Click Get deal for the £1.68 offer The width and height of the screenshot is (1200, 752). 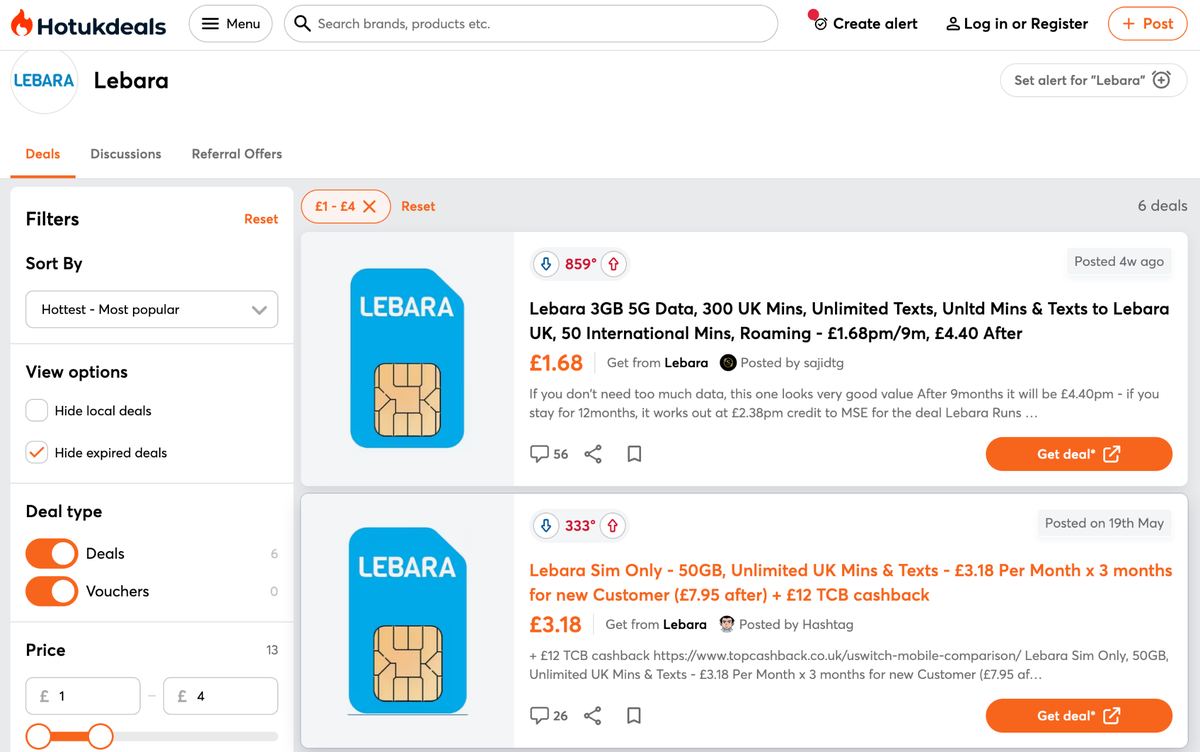click(x=1079, y=454)
